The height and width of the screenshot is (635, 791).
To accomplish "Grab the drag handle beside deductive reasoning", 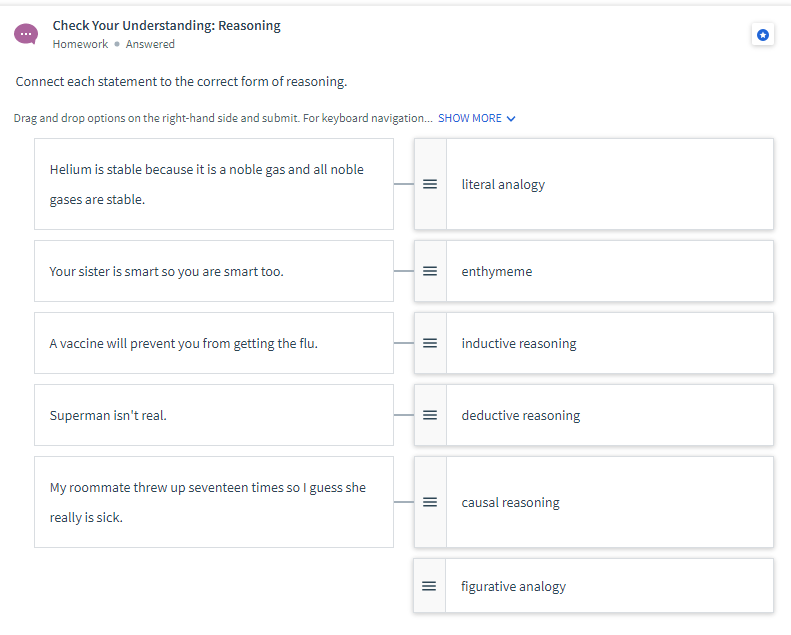I will pos(430,415).
